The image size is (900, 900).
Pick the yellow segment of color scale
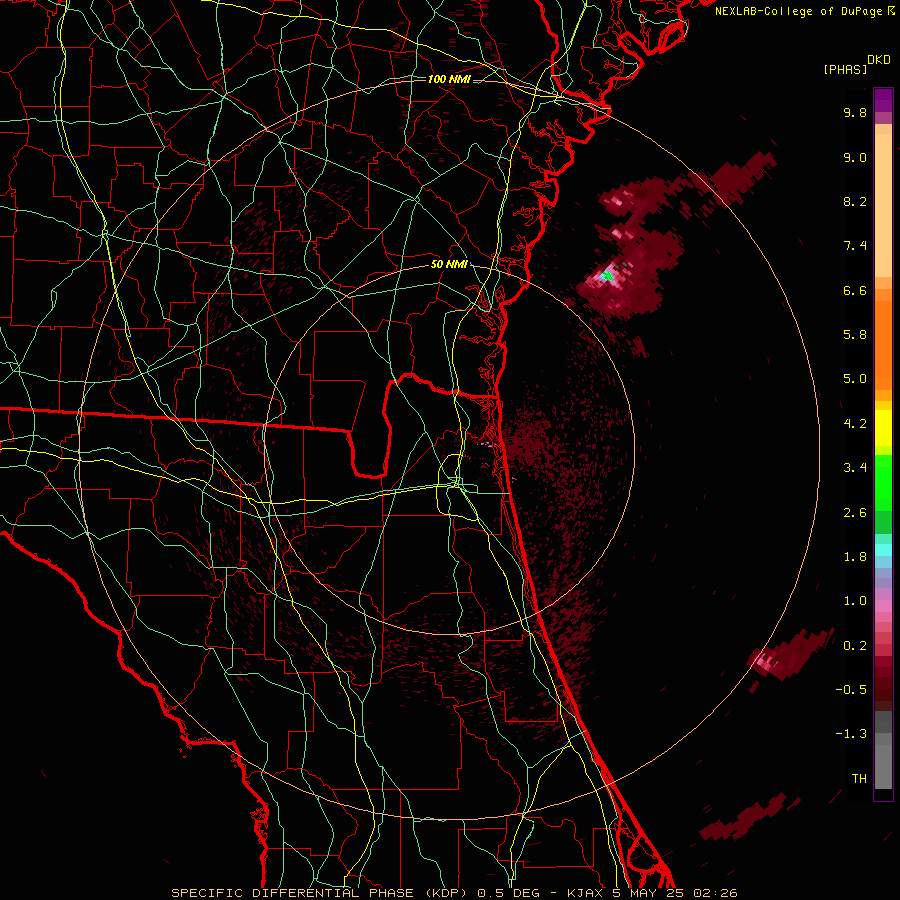[883, 427]
